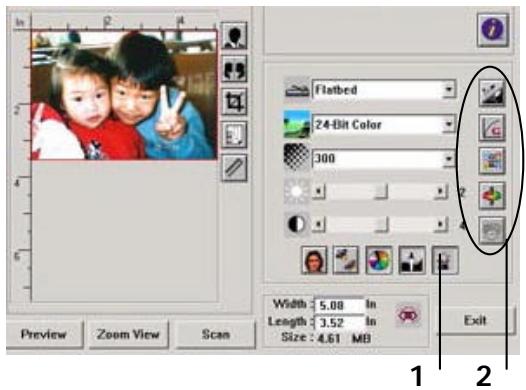Open the Curves adjustment tool
Viewport: 526px width, 390px height.
492,127
